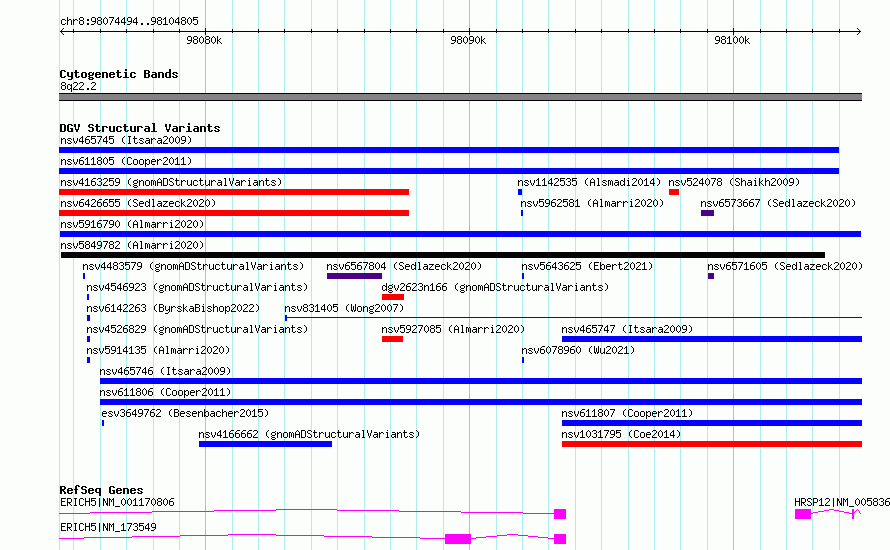Image resolution: width=890 pixels, height=550 pixels.
Task: Open the HRSP12|NM_005836 gene label
Action: tap(842, 502)
